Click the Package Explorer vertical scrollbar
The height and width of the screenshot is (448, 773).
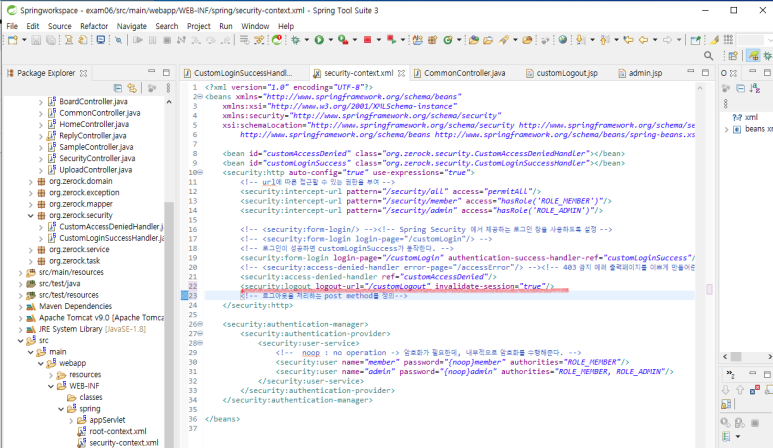pyautogui.click(x=169, y=325)
